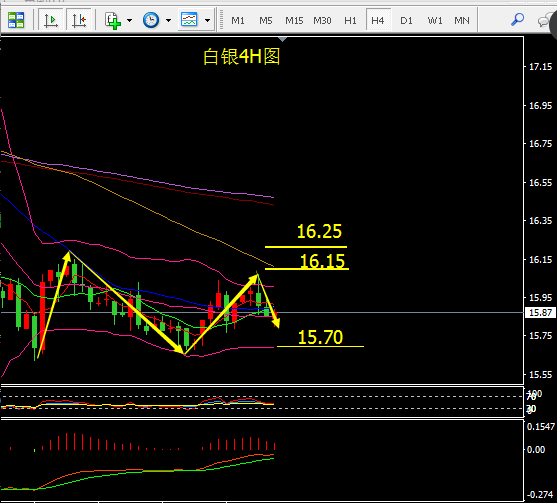Viewport: 557px width, 503px height.
Task: Open the chat bubbles icon
Action: 544,20
